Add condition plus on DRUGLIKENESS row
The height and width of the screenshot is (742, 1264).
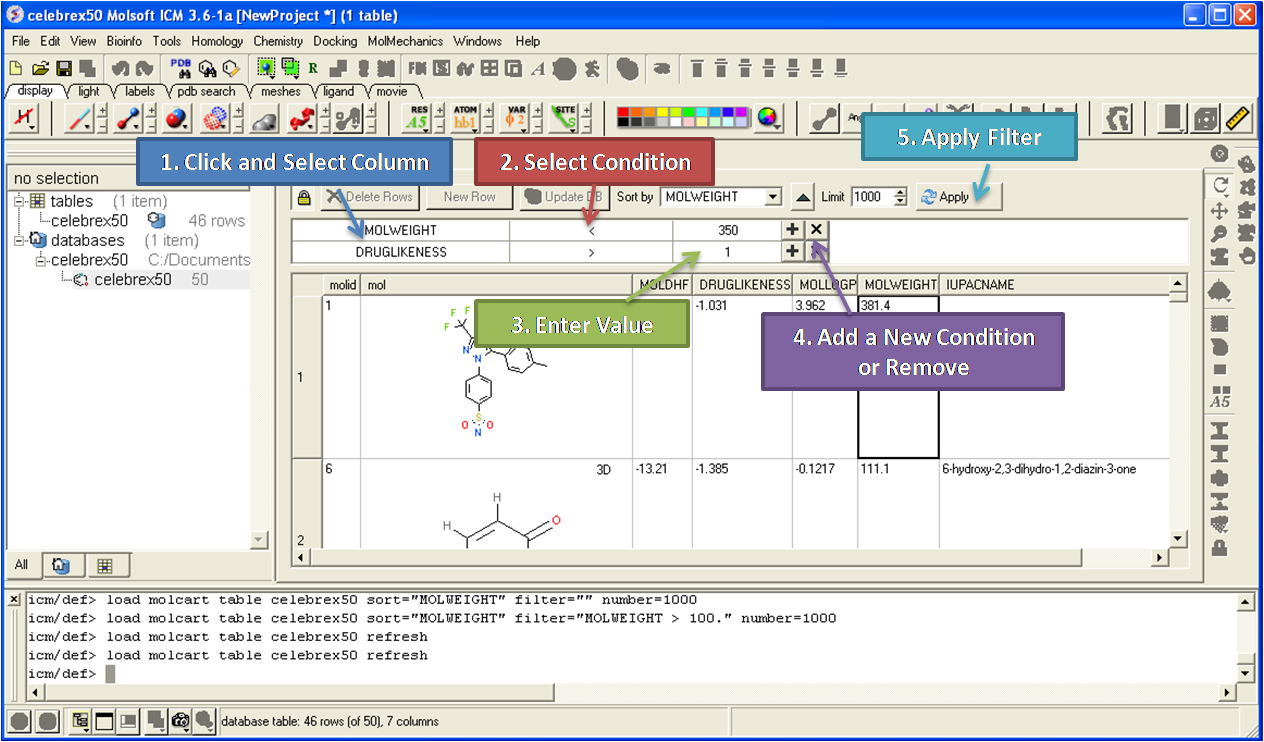click(x=792, y=252)
